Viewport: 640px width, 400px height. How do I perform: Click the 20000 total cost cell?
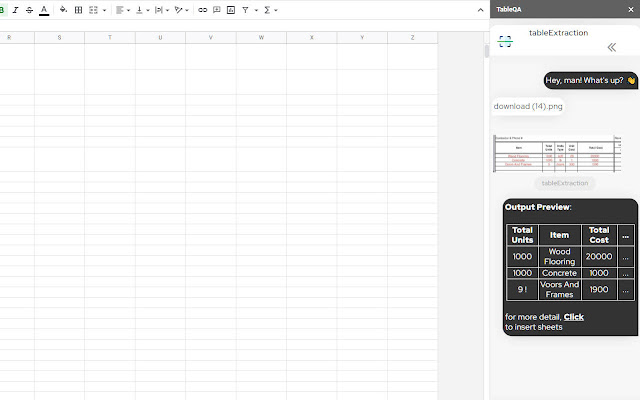click(x=599, y=257)
